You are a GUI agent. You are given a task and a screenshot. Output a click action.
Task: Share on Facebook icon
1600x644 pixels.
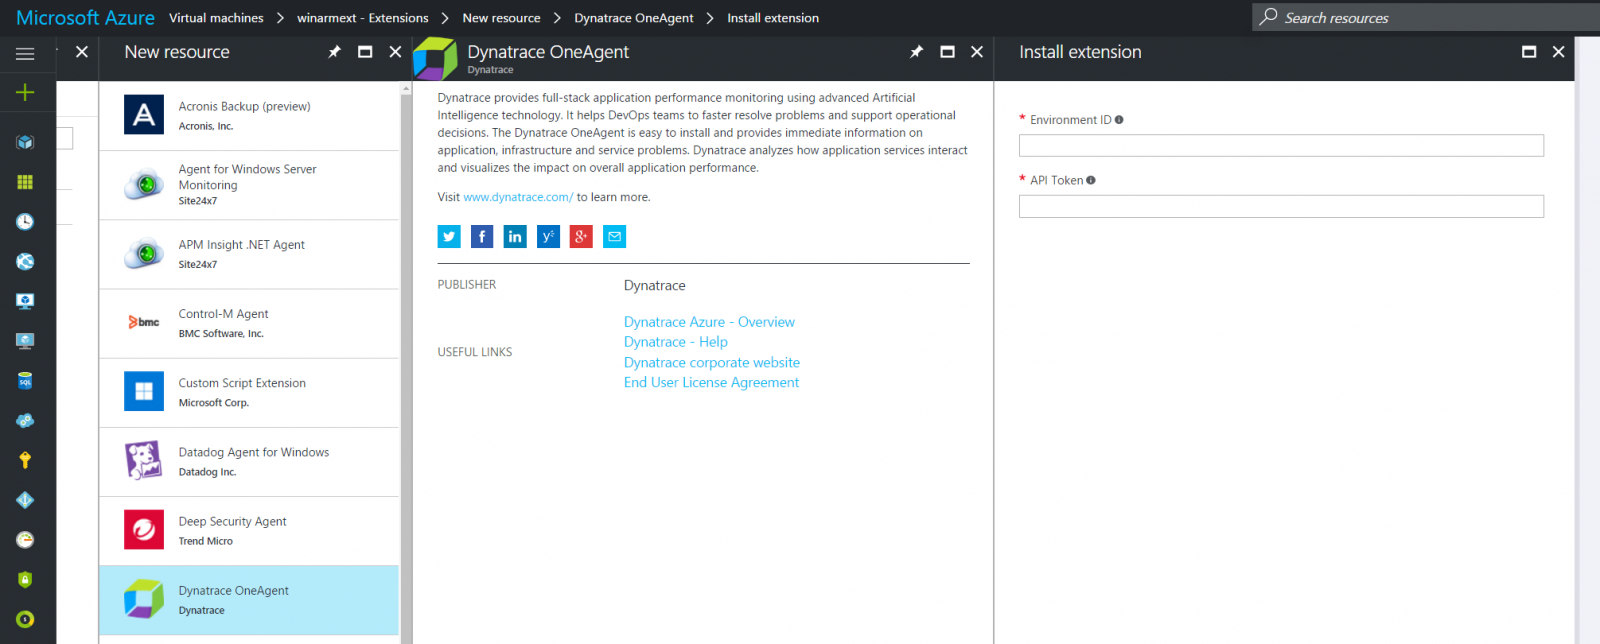[482, 236]
